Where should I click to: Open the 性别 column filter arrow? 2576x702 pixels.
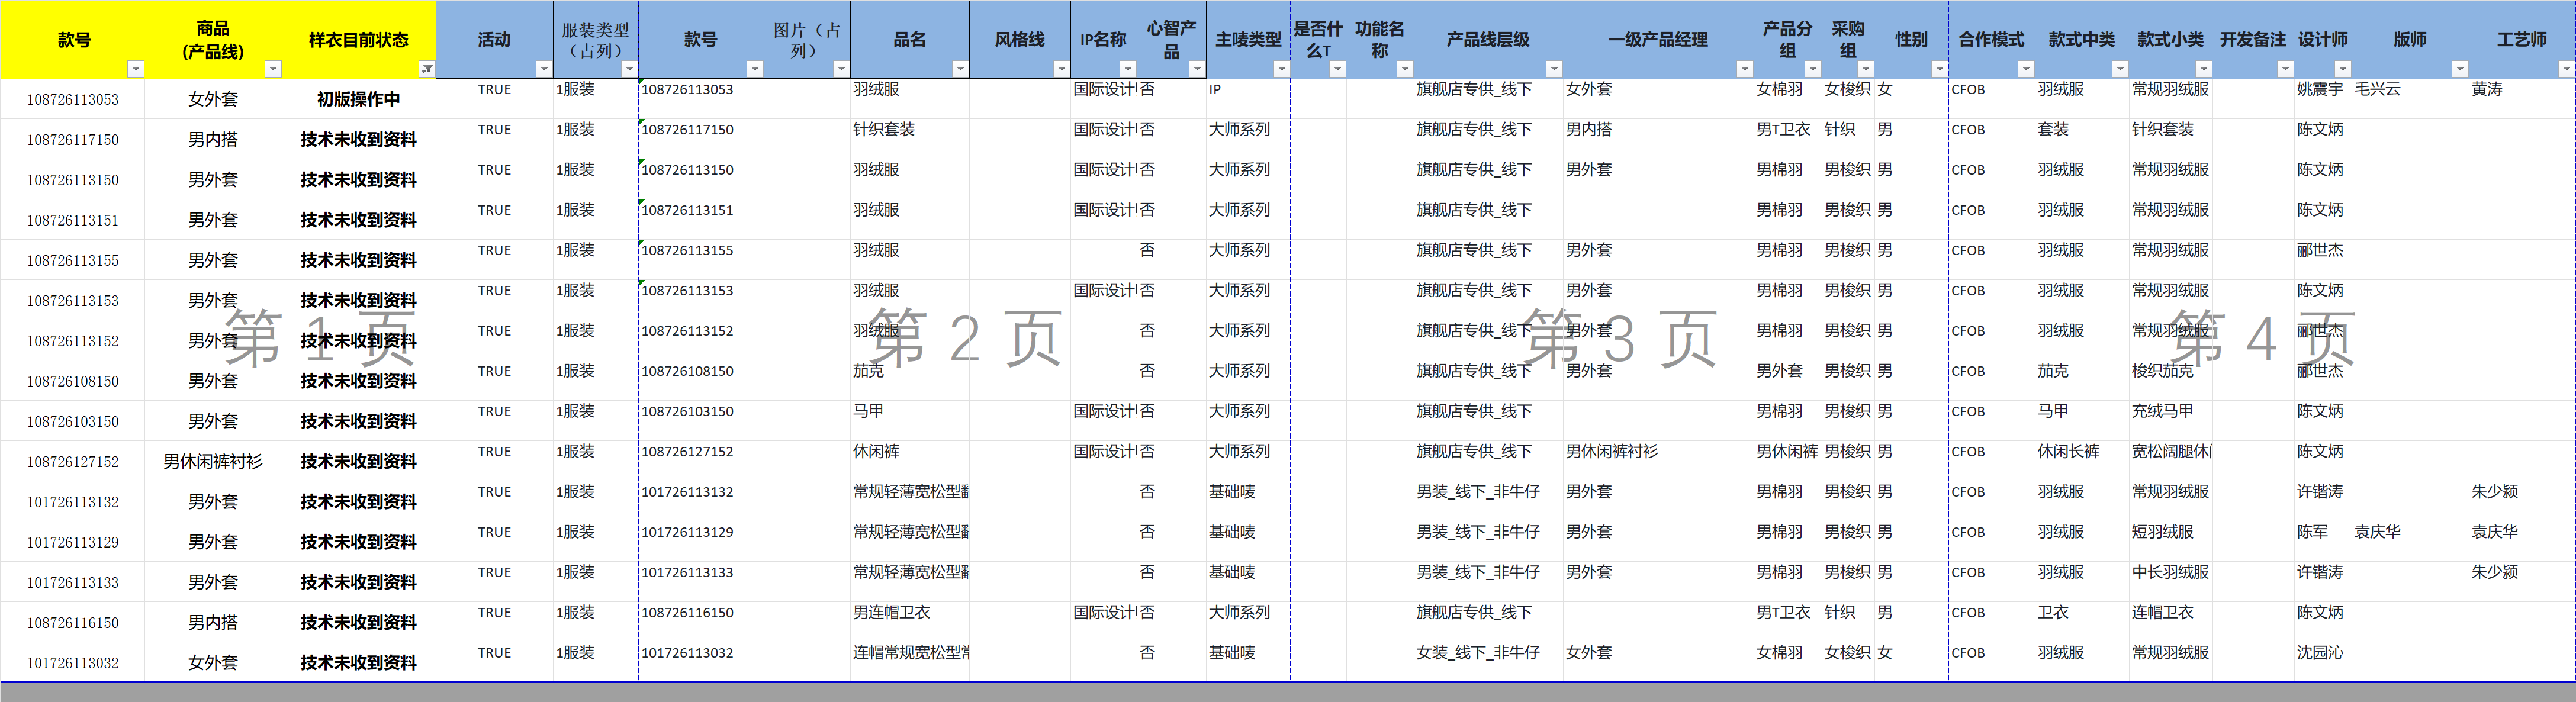[x=1939, y=69]
